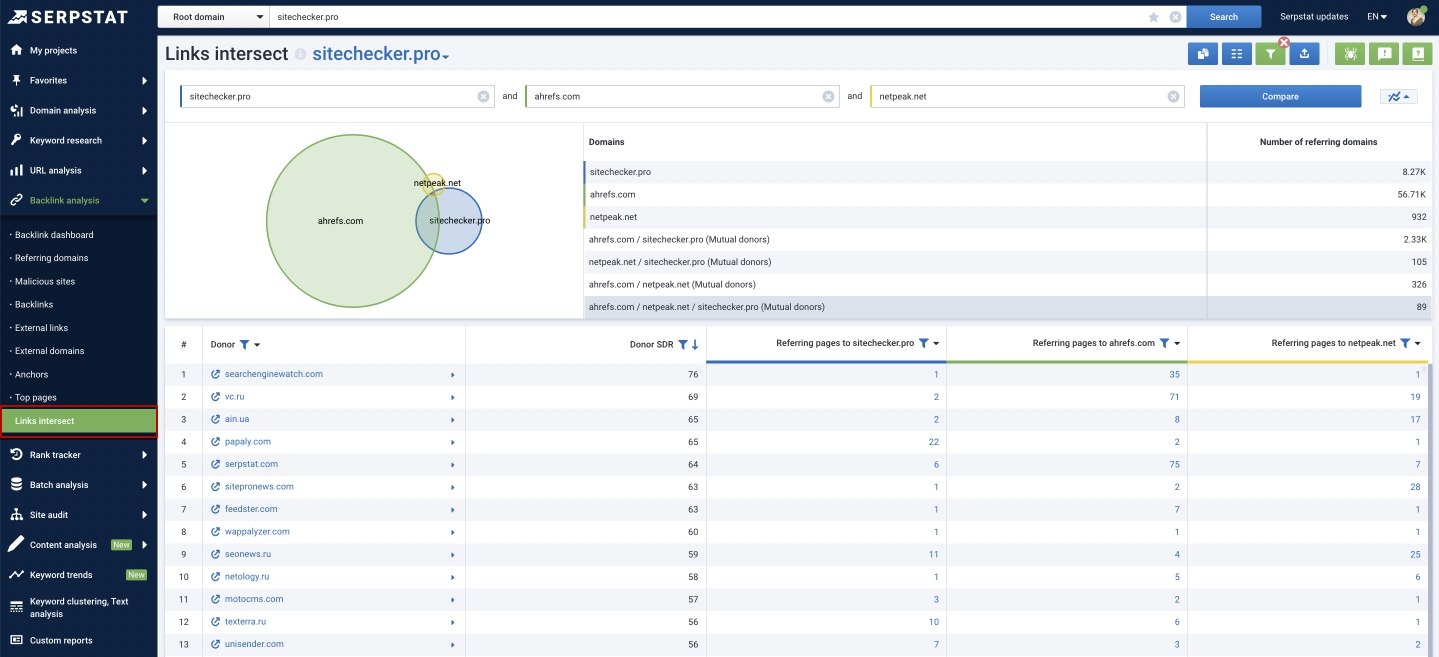Screen dimensions: 1439x657
Task: Click the copy/duplicate report icon button
Action: tap(1203, 54)
